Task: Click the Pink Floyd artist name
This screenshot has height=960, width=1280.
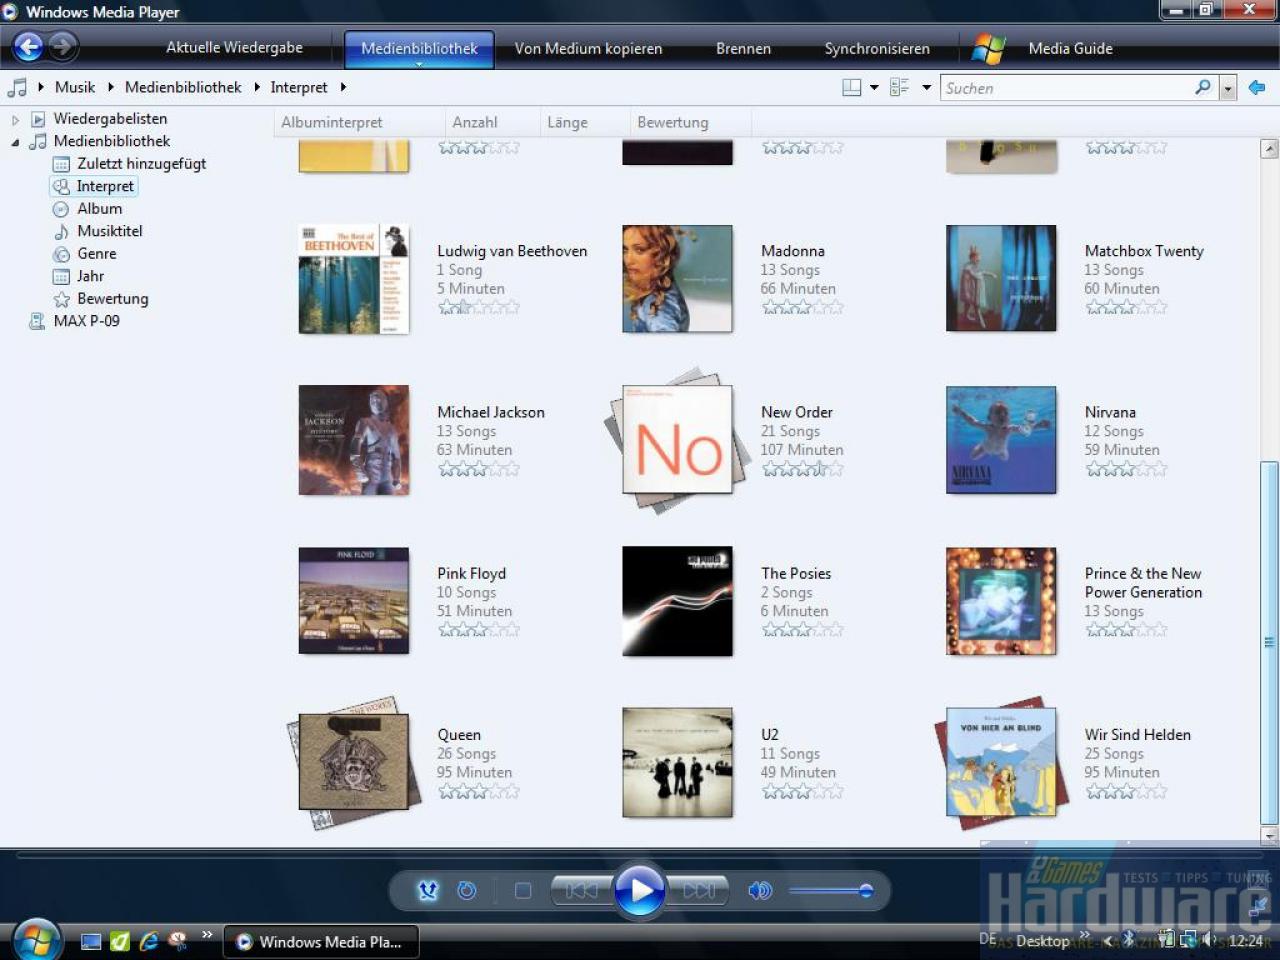Action: pyautogui.click(x=471, y=573)
